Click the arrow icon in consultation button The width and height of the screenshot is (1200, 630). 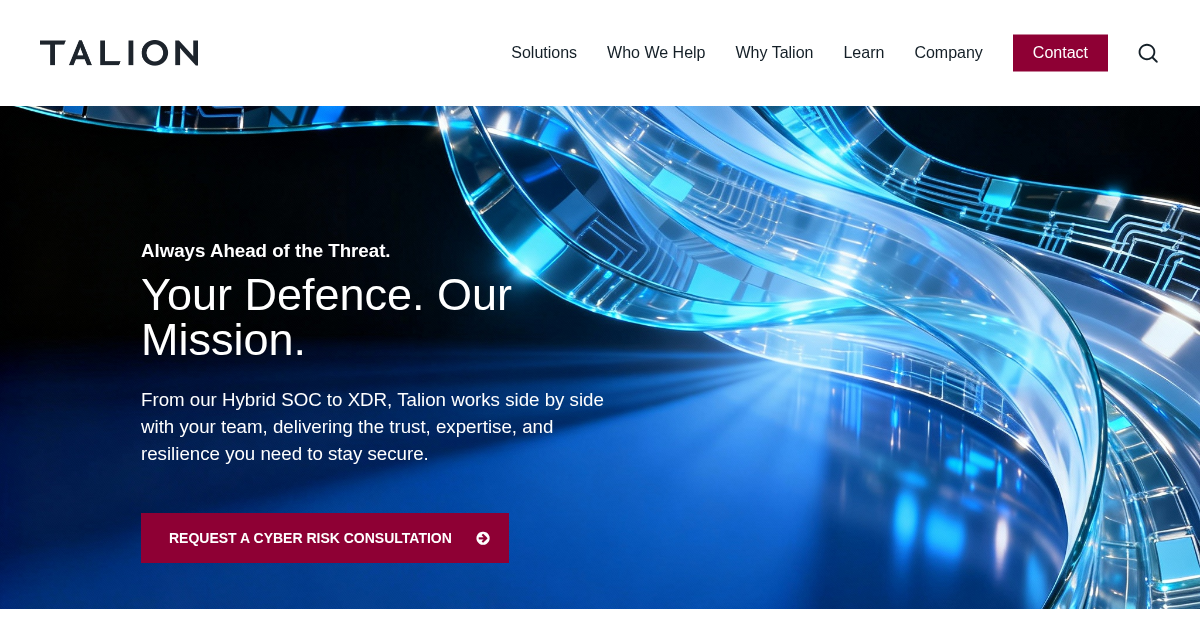(x=483, y=538)
